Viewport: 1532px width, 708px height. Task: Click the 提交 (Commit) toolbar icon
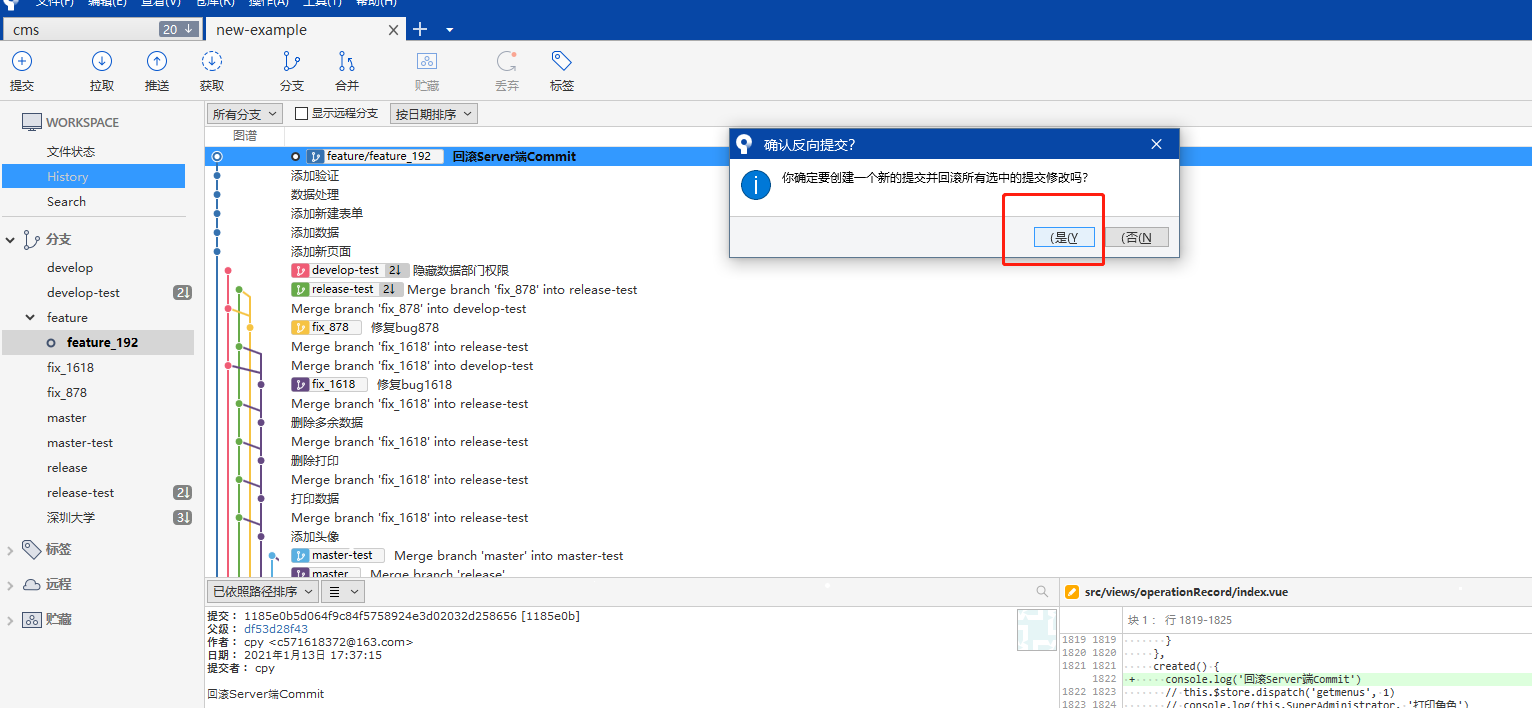[x=22, y=62]
